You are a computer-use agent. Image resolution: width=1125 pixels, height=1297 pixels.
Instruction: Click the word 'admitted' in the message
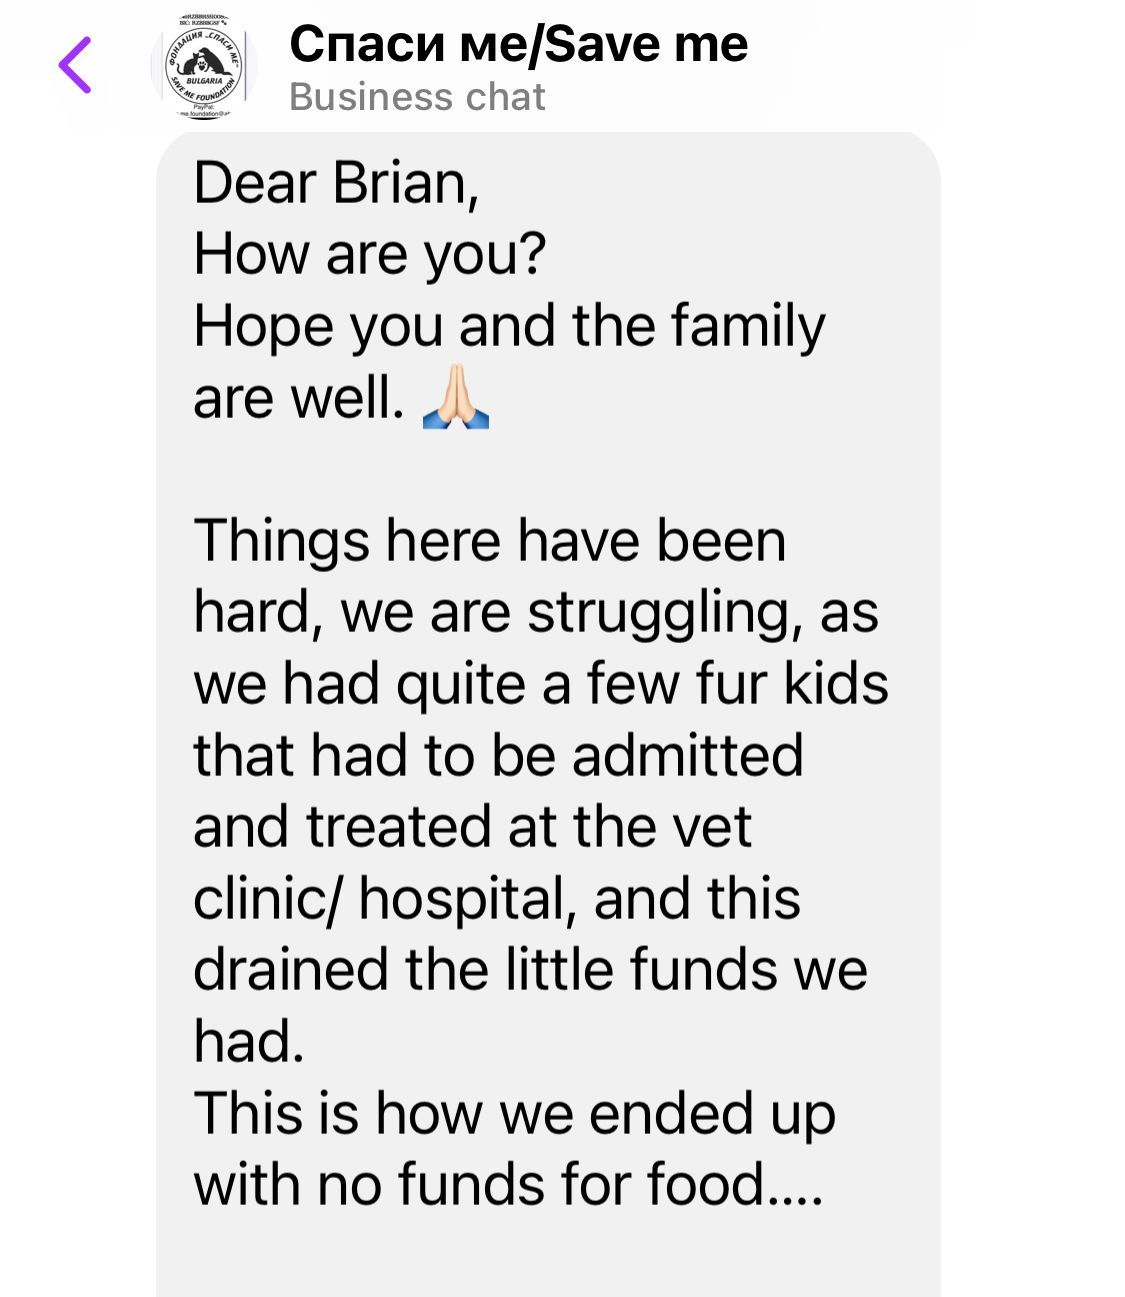[687, 755]
